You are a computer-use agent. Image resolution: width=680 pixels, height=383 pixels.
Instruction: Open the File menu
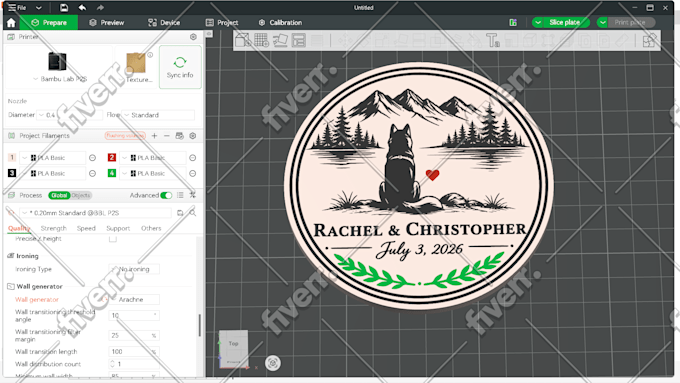[17, 7]
